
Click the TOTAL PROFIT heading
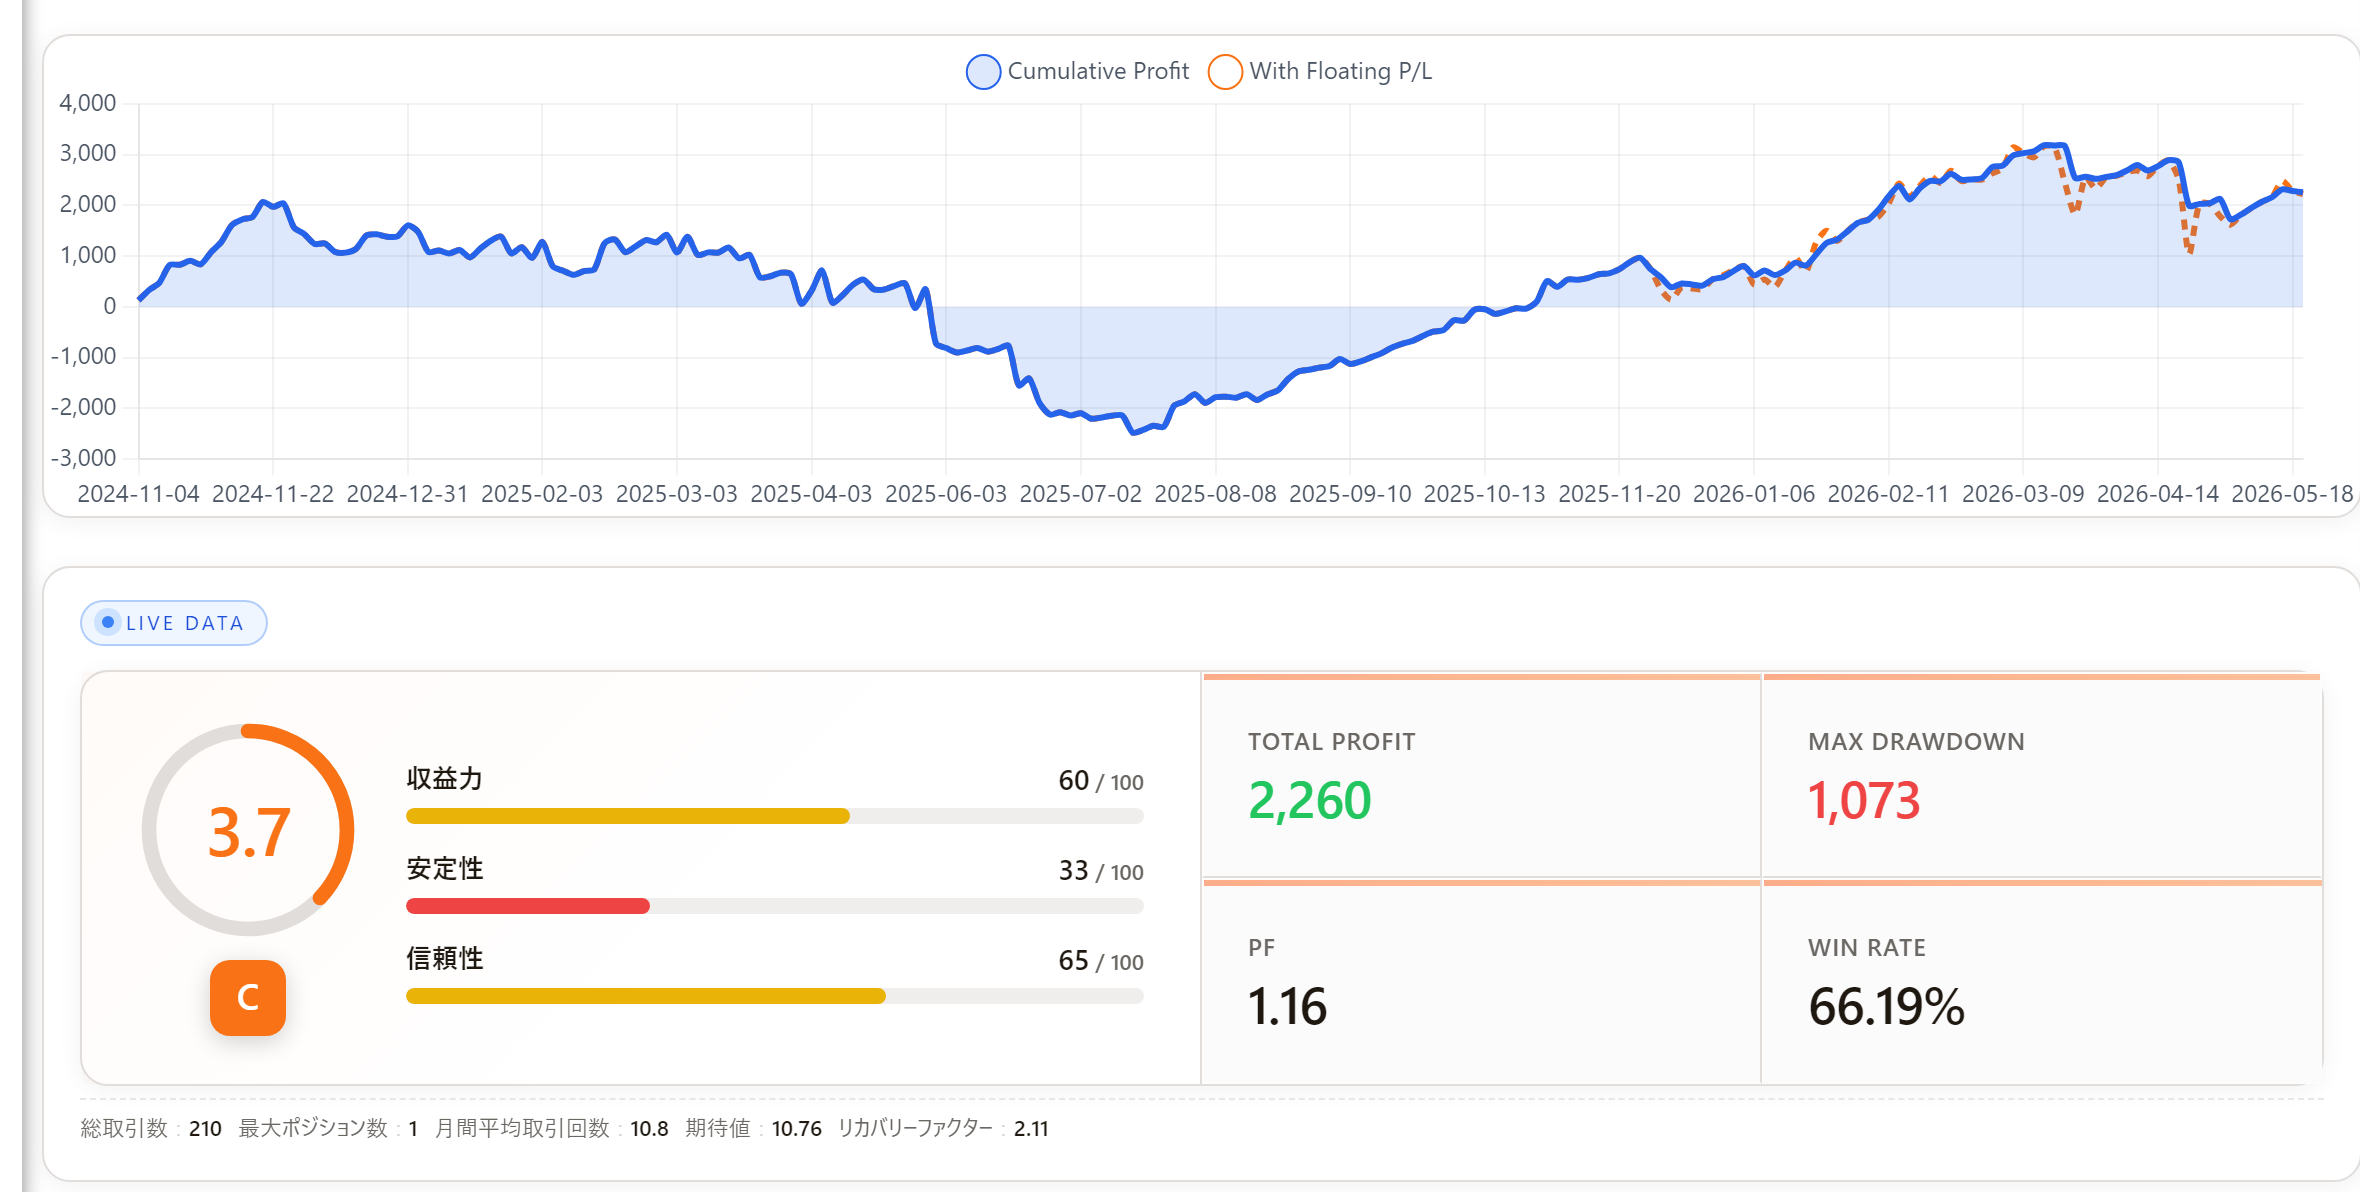[1332, 742]
